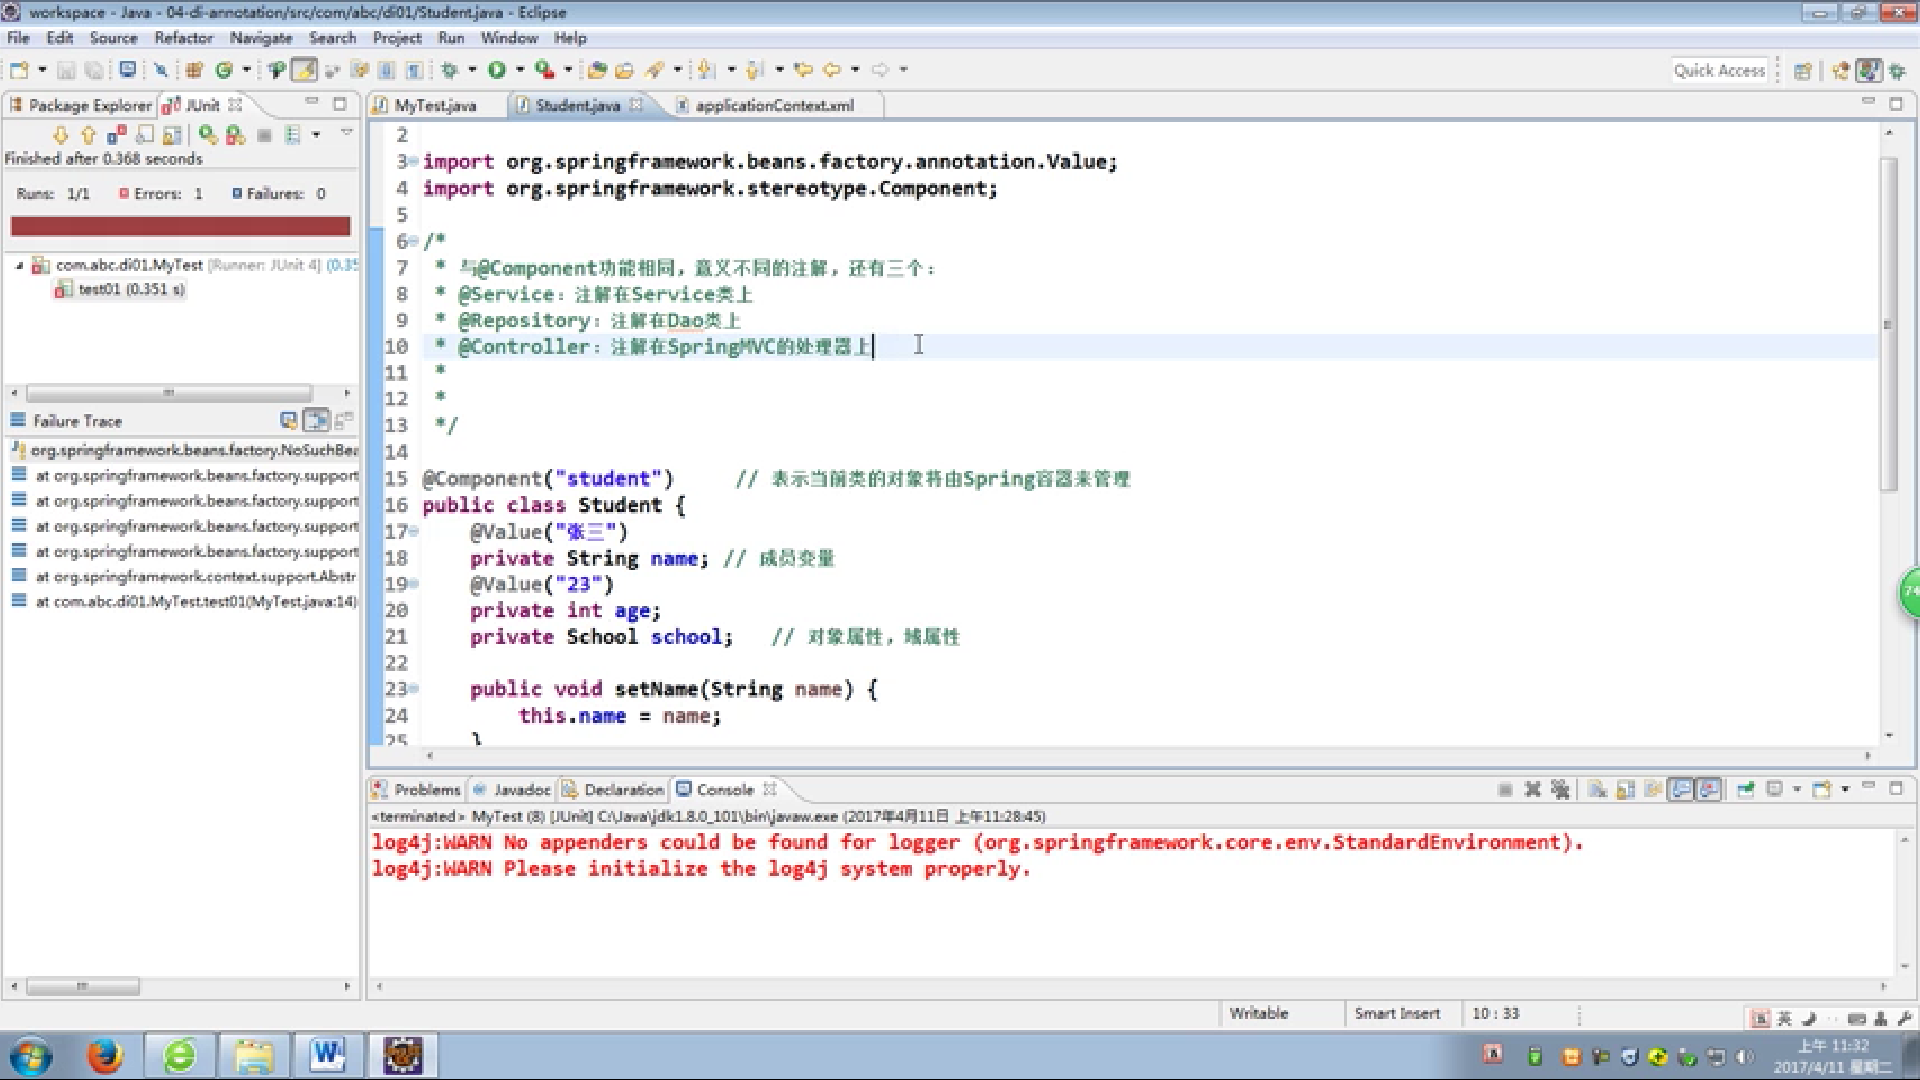Click JUnit test run history icon

pos(292,134)
